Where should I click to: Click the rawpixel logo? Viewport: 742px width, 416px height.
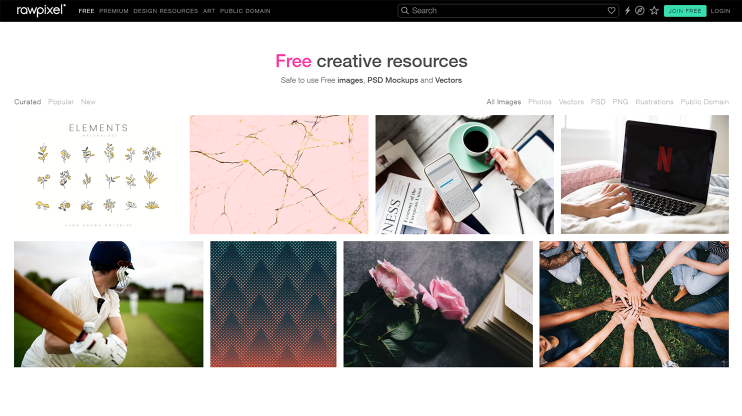click(41, 10)
